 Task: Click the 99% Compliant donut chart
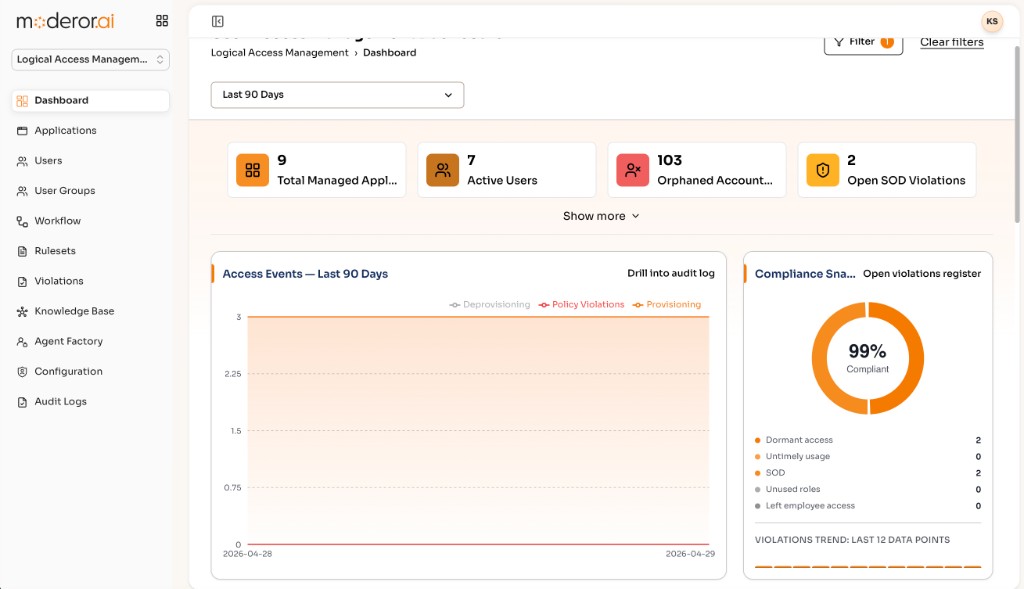tap(867, 358)
